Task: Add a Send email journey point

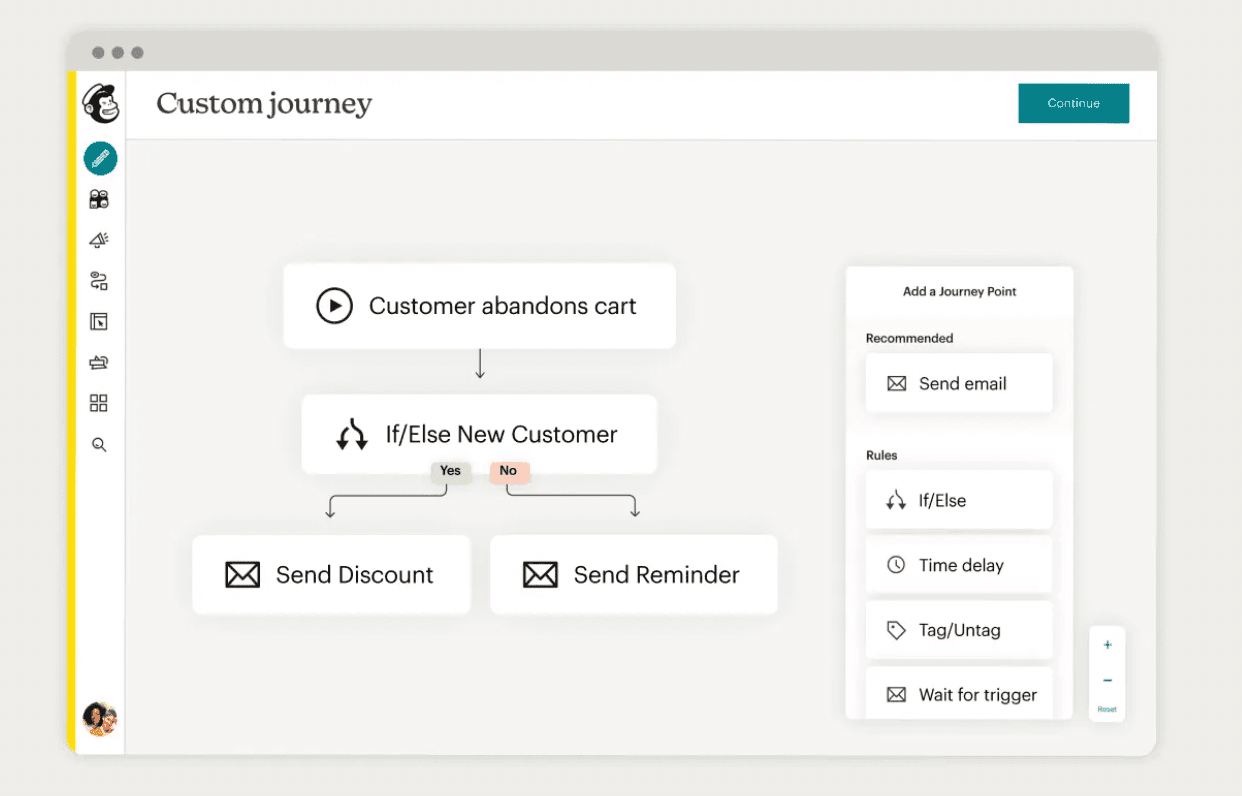Action: [959, 383]
